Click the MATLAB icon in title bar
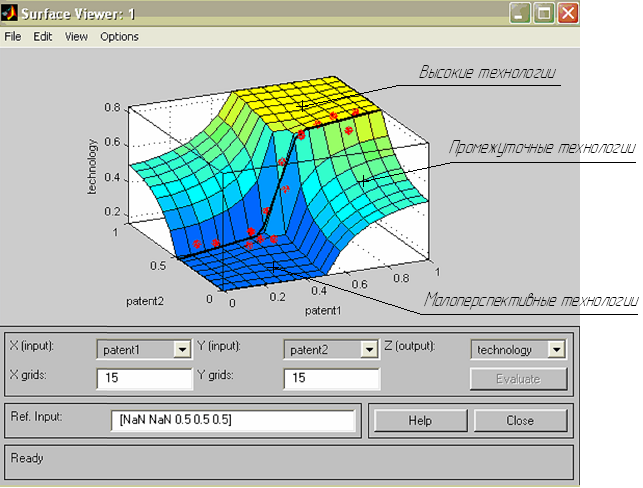Screen dimensions: 643x488 pos(9,13)
